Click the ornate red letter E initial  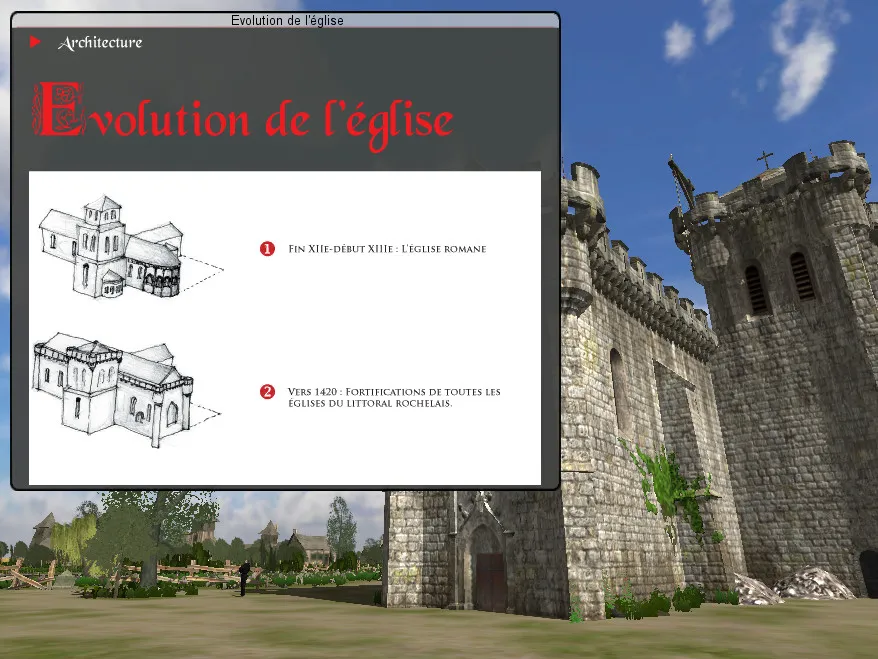[56, 111]
